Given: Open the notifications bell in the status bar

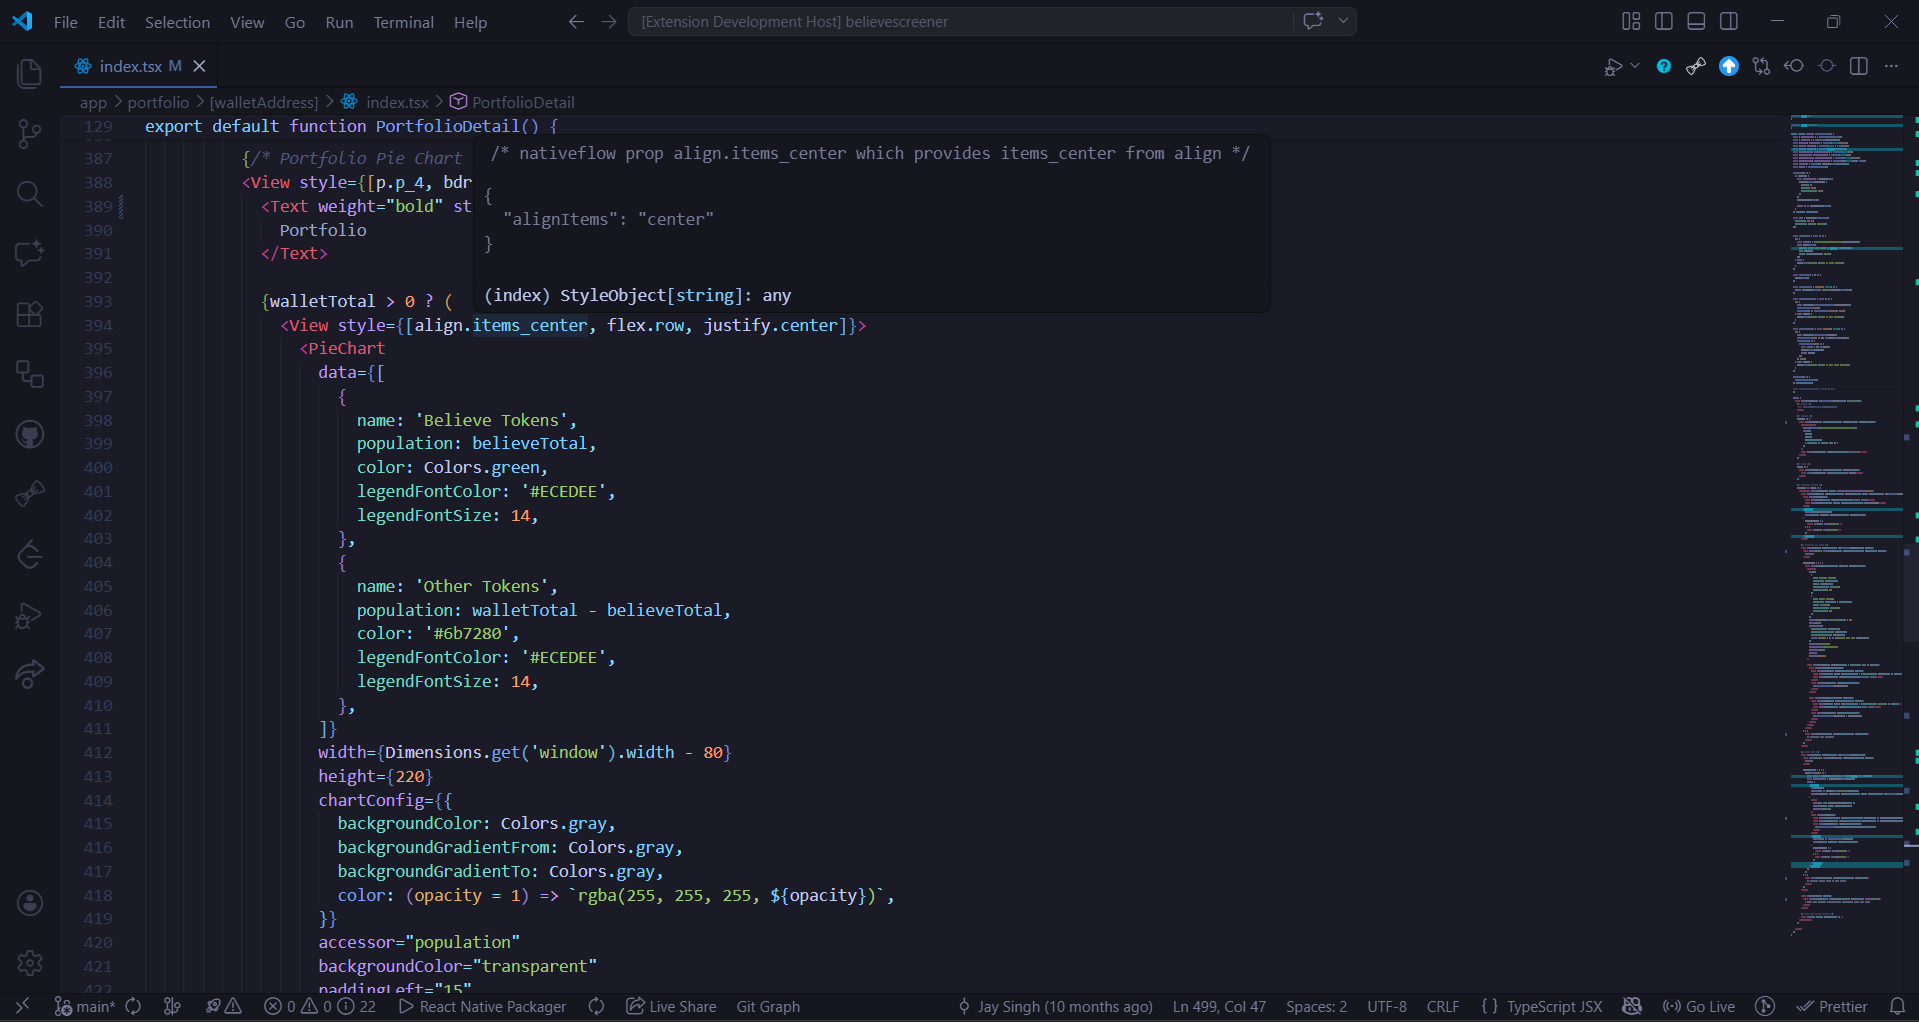Looking at the screenshot, I should pyautogui.click(x=1897, y=1006).
